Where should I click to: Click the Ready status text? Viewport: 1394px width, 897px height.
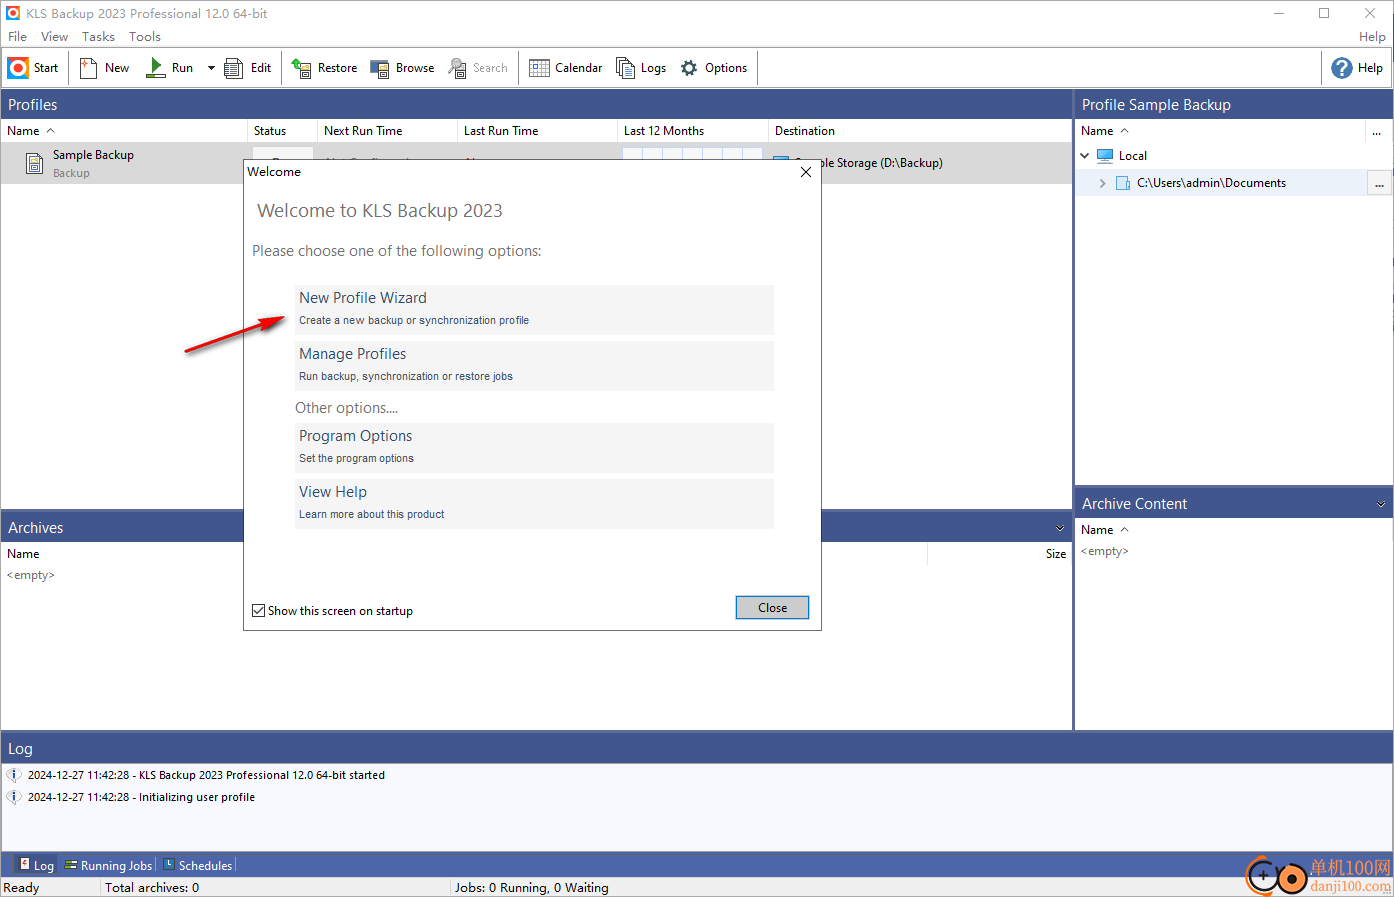coord(21,888)
